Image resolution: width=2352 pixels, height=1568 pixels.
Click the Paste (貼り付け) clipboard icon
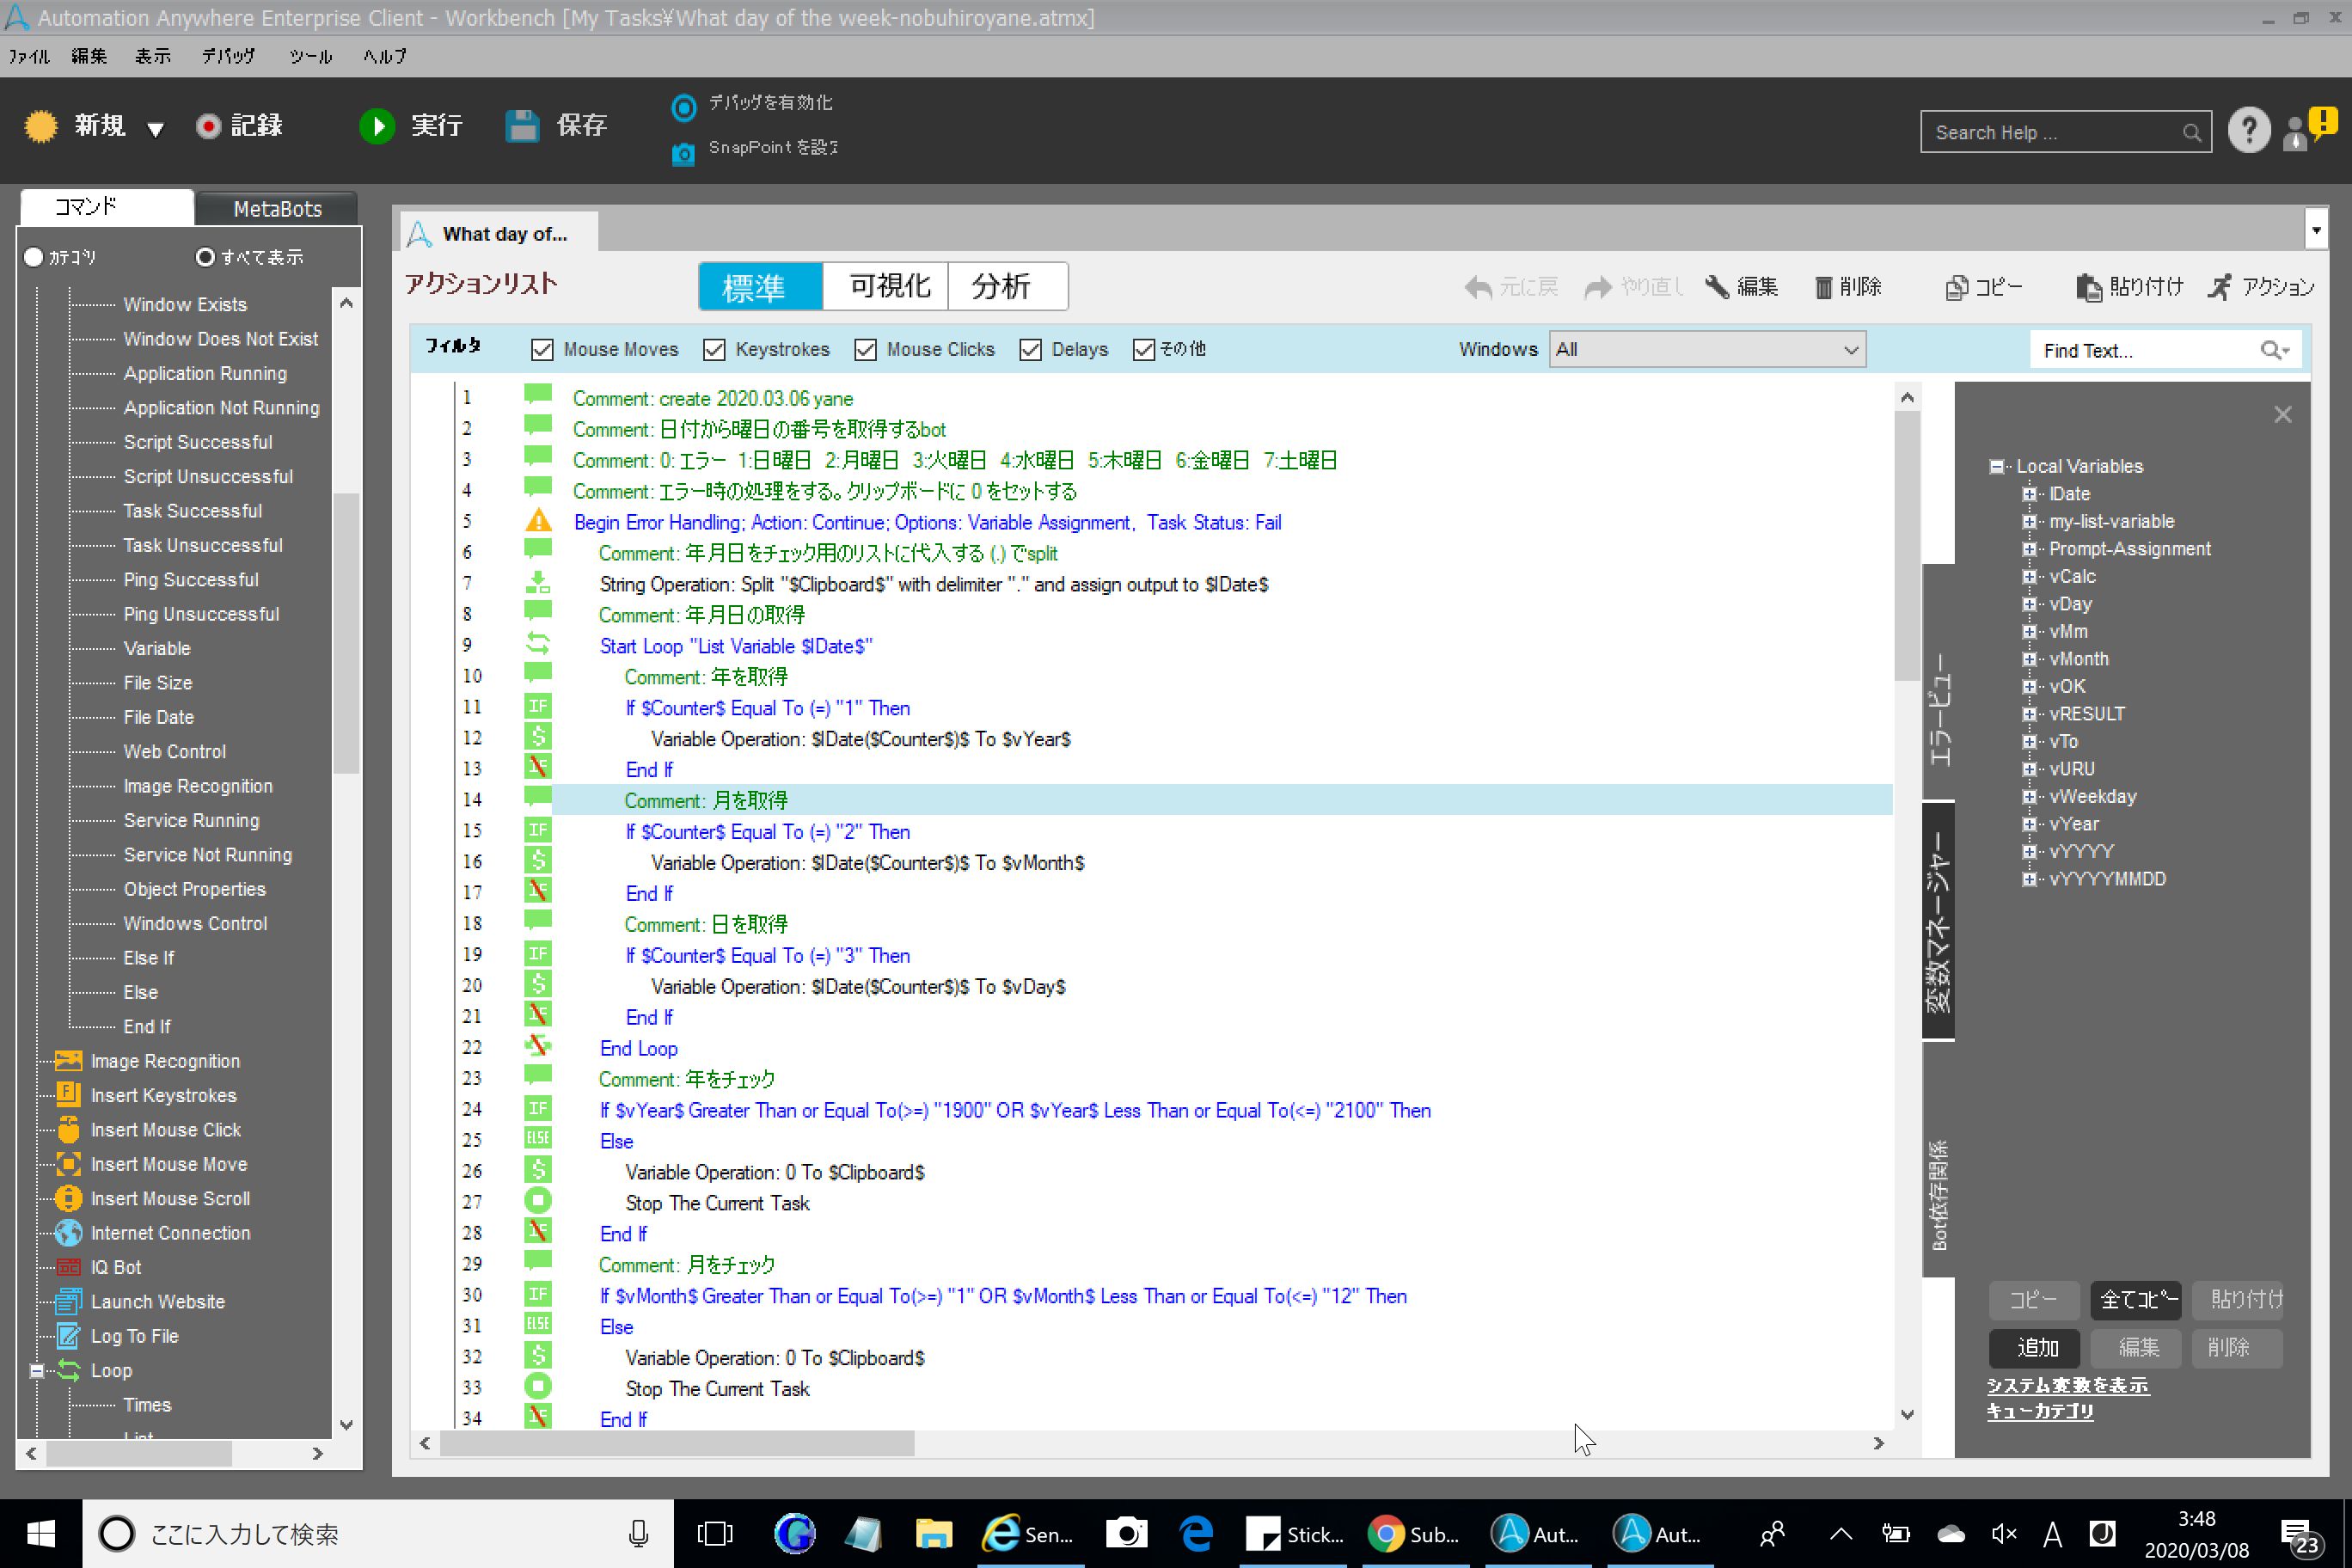click(2088, 288)
